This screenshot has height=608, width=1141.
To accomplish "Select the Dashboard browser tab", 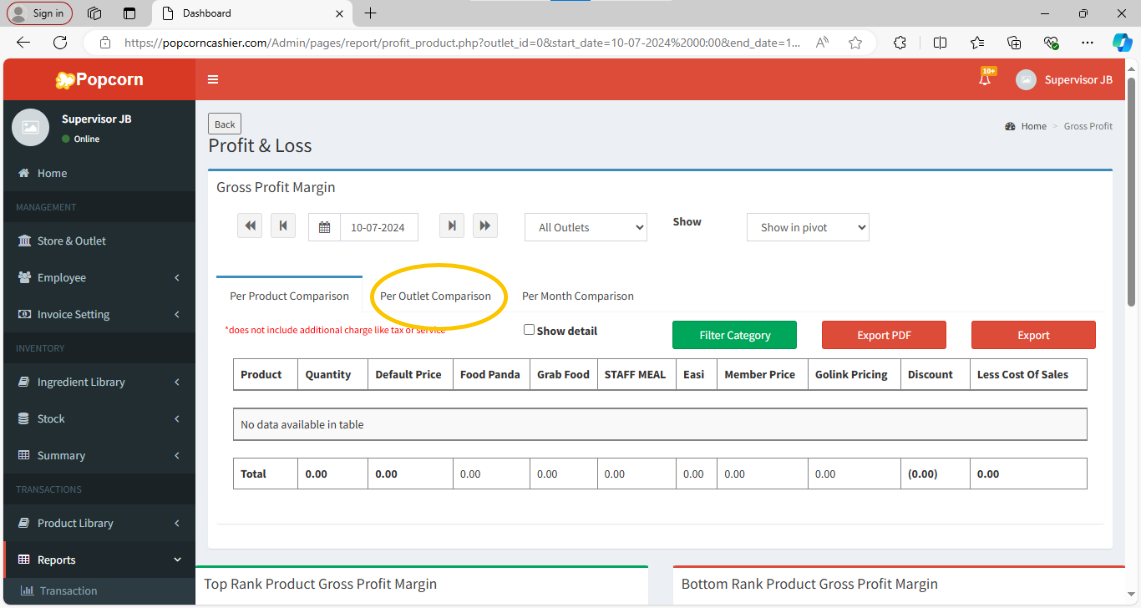I will tap(252, 13).
